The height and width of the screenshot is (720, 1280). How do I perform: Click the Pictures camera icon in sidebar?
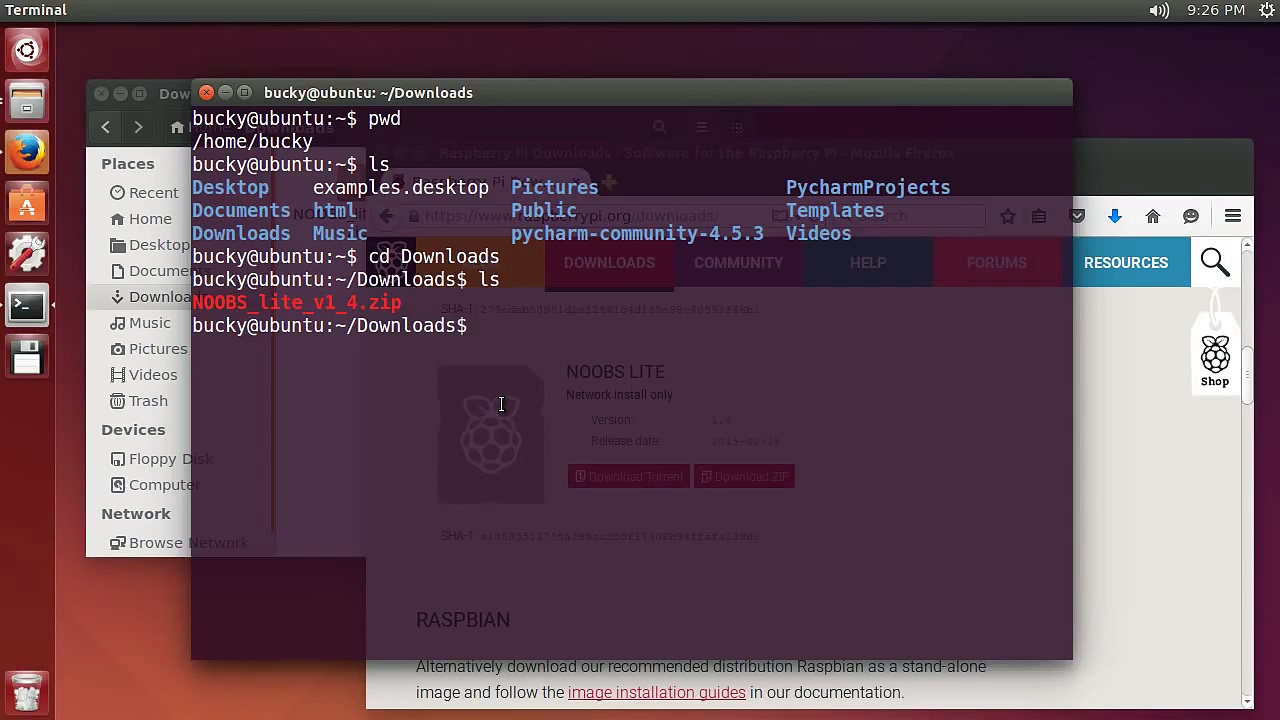[x=118, y=349]
